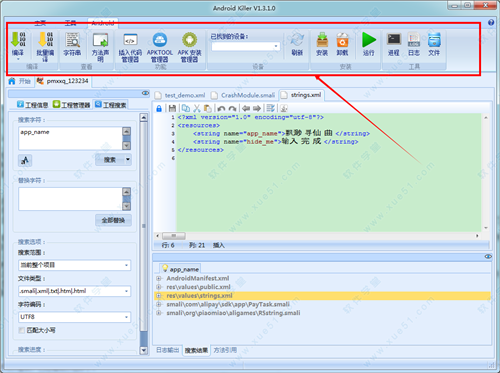
Task: Expand the AndroidManifest.xml result node
Action: tap(159, 278)
